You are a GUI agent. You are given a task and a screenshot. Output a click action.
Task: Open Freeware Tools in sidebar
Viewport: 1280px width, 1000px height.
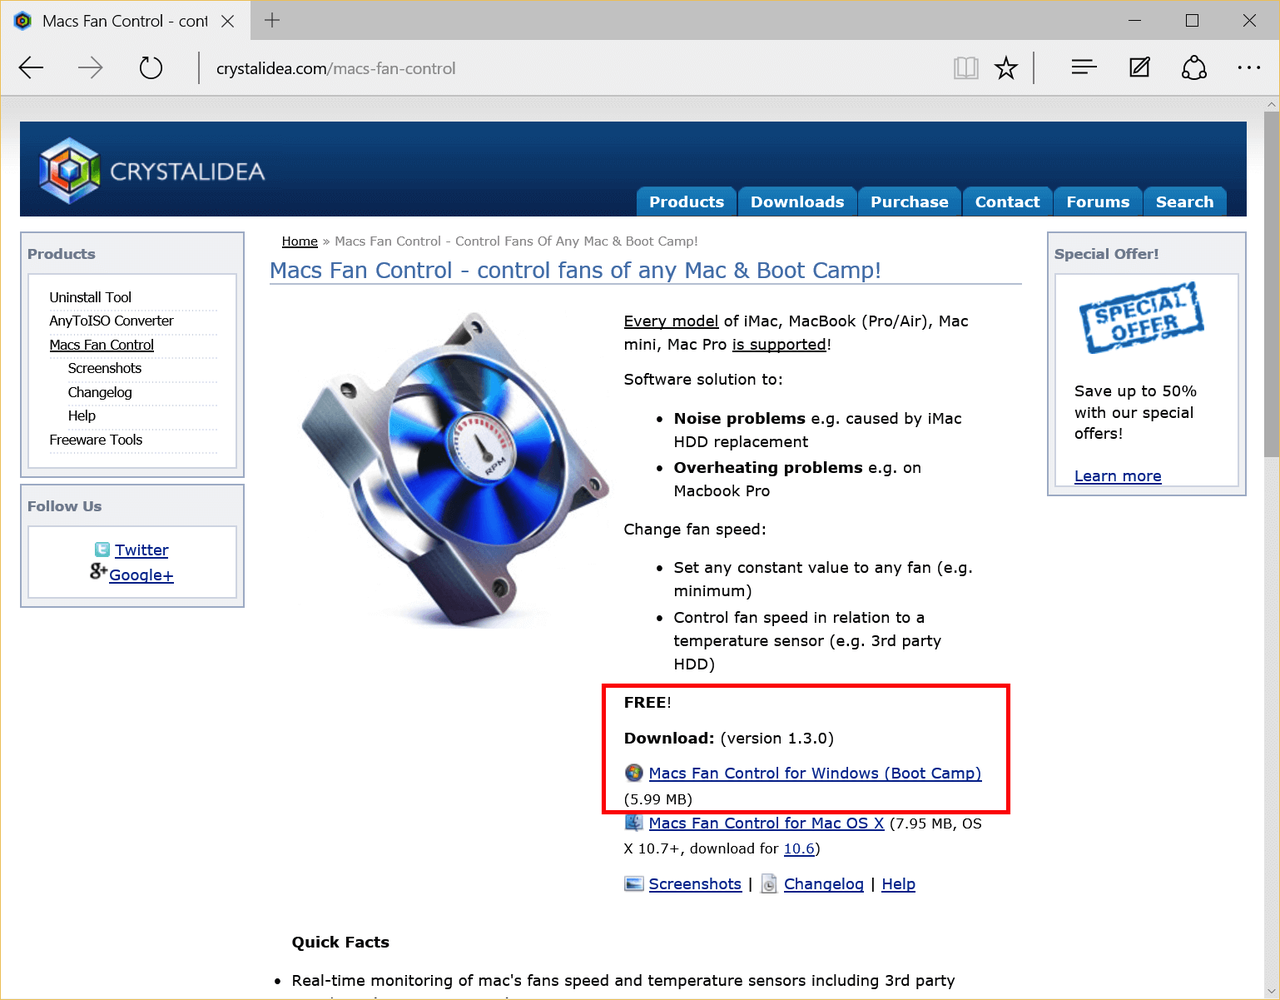coord(96,440)
